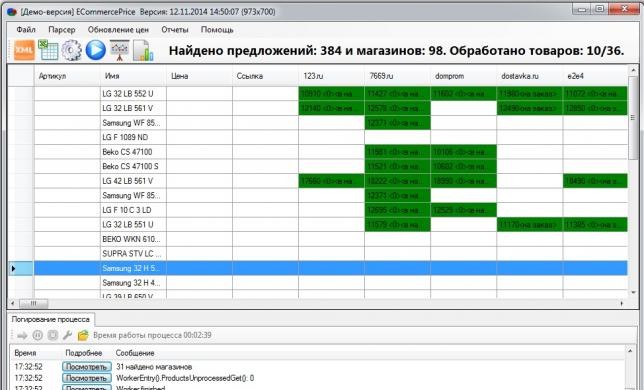
Task: Open the report document with bar chart icon
Action: [x=143, y=50]
